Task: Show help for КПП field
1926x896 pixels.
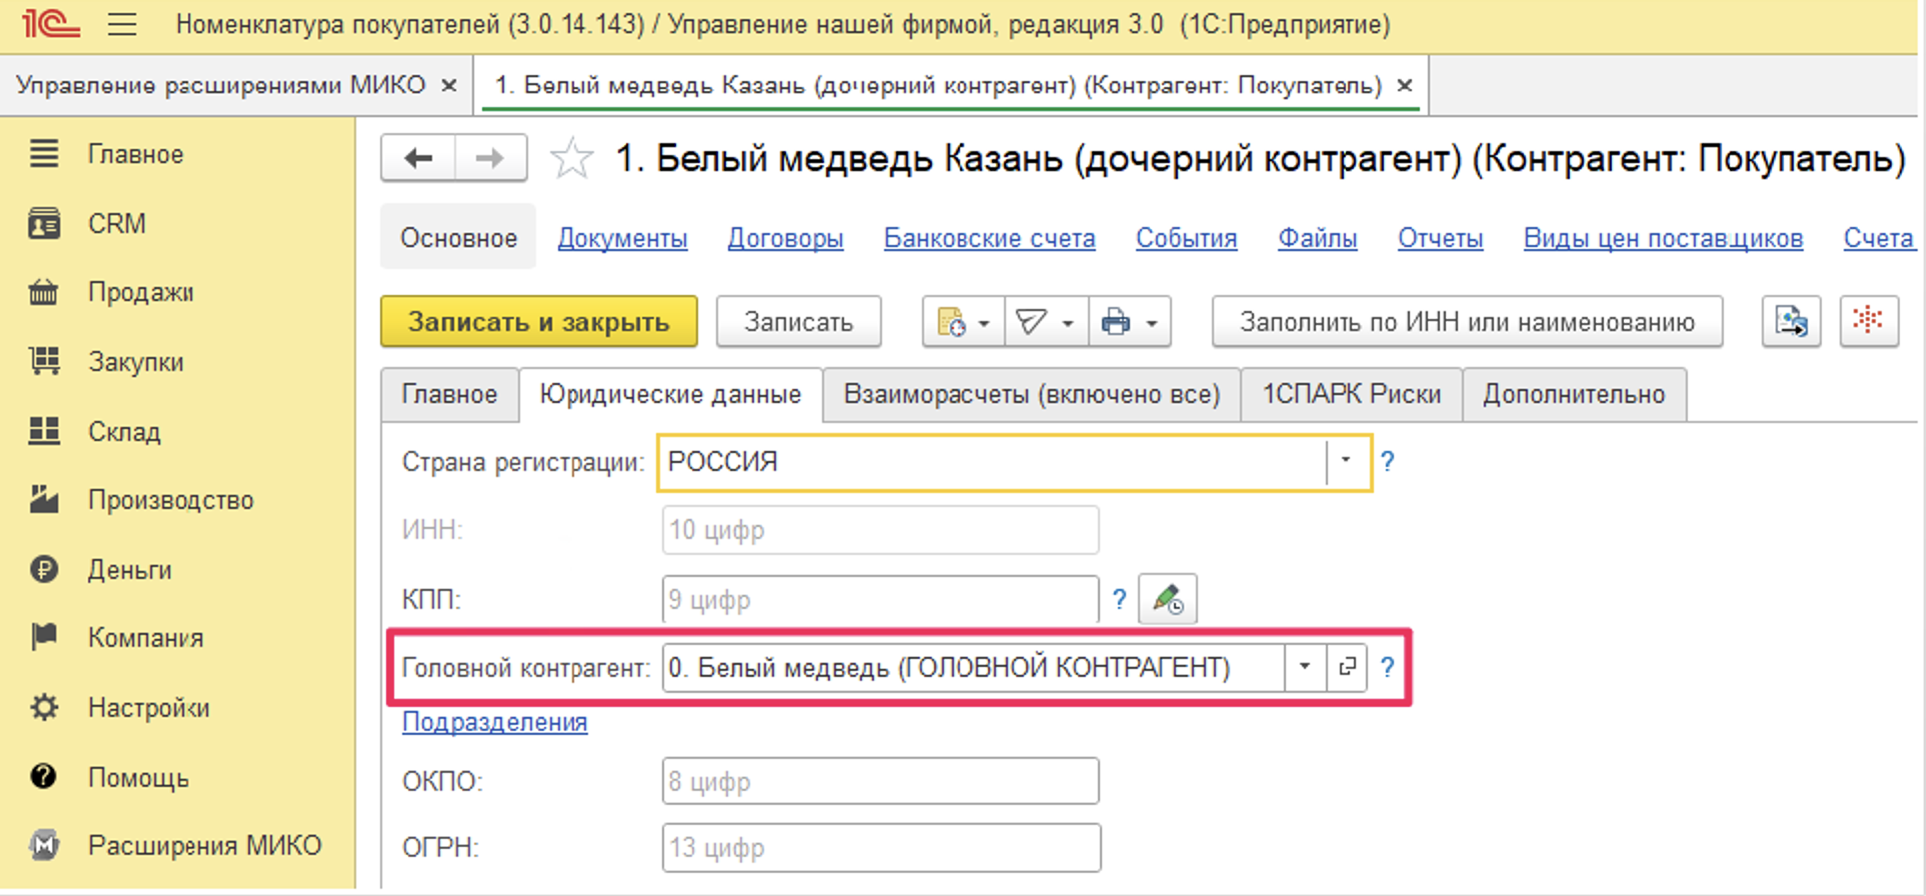Action: point(1119,599)
